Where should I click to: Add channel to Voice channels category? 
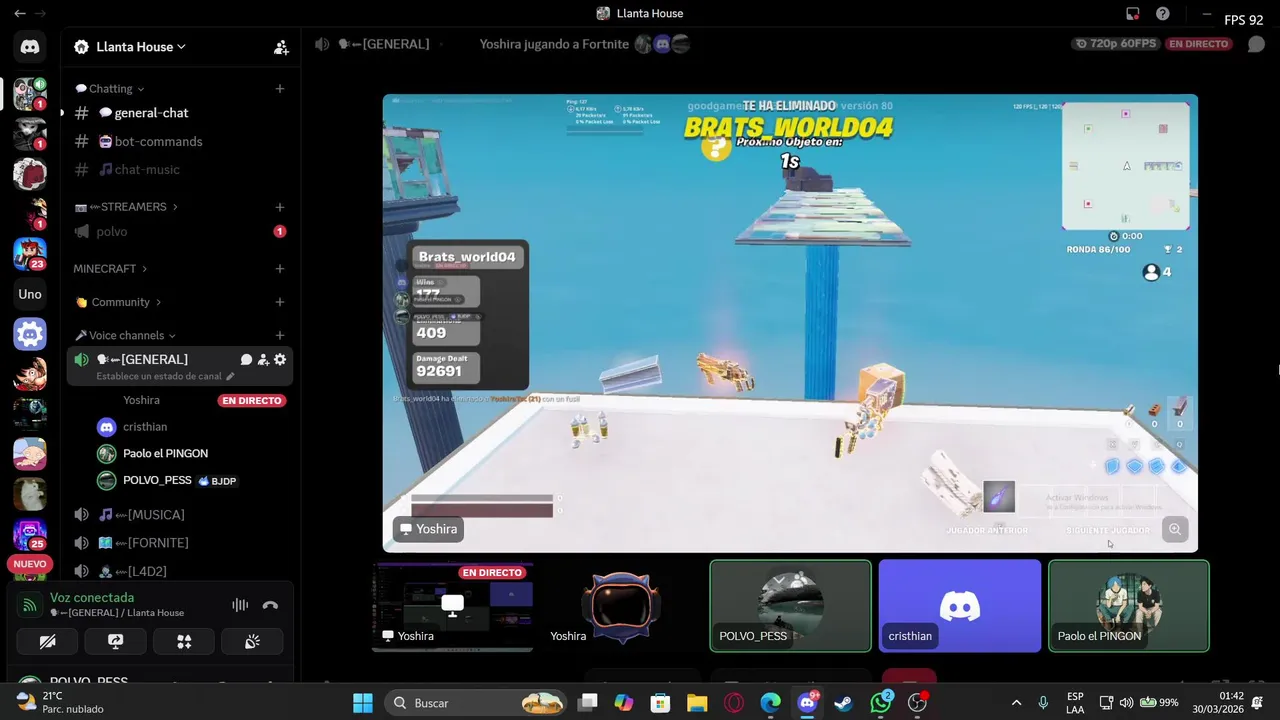280,336
